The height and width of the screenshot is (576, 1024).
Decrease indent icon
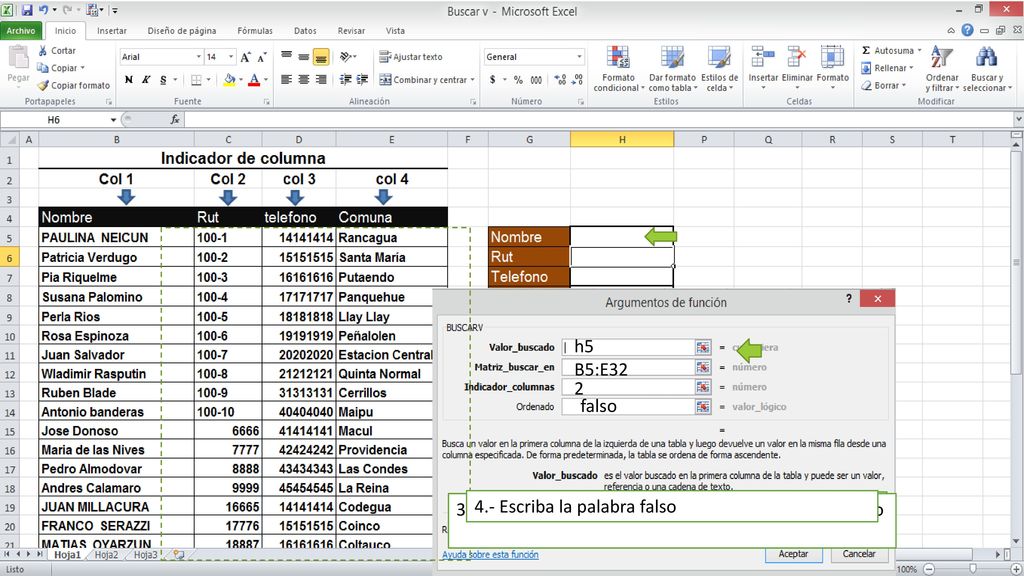click(345, 80)
